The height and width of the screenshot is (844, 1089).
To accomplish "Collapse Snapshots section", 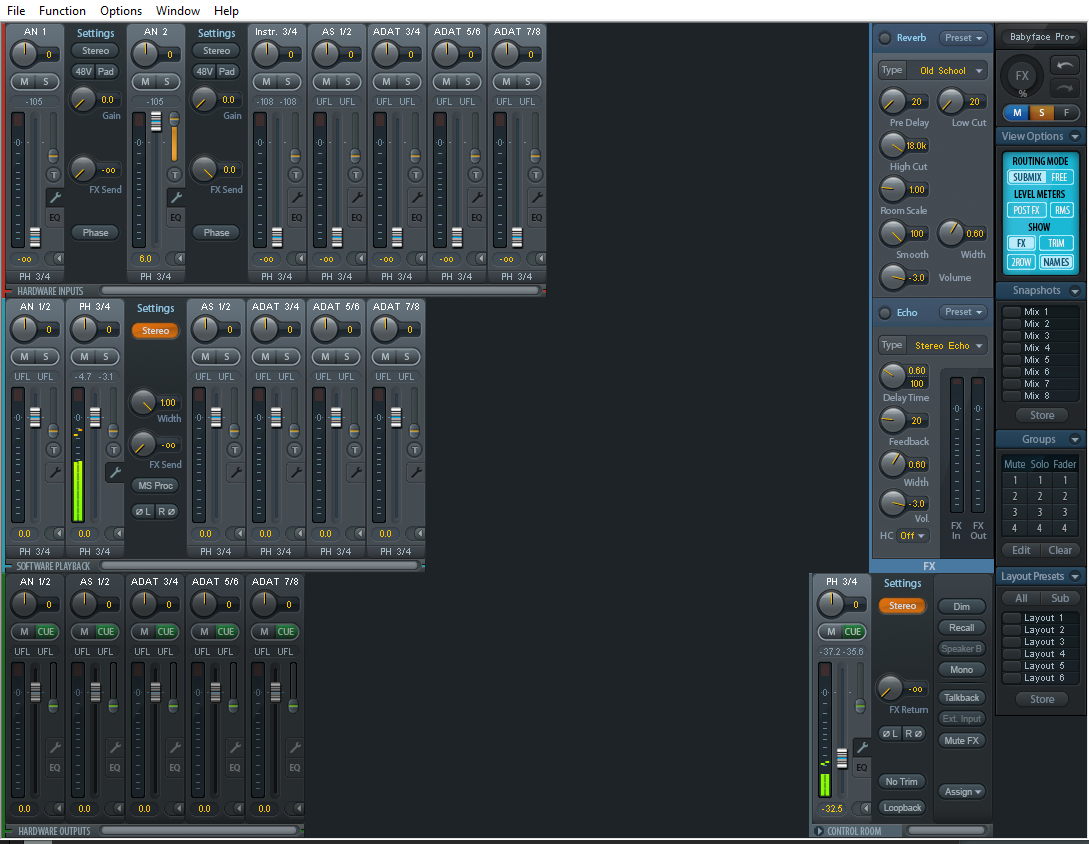I will [1075, 290].
